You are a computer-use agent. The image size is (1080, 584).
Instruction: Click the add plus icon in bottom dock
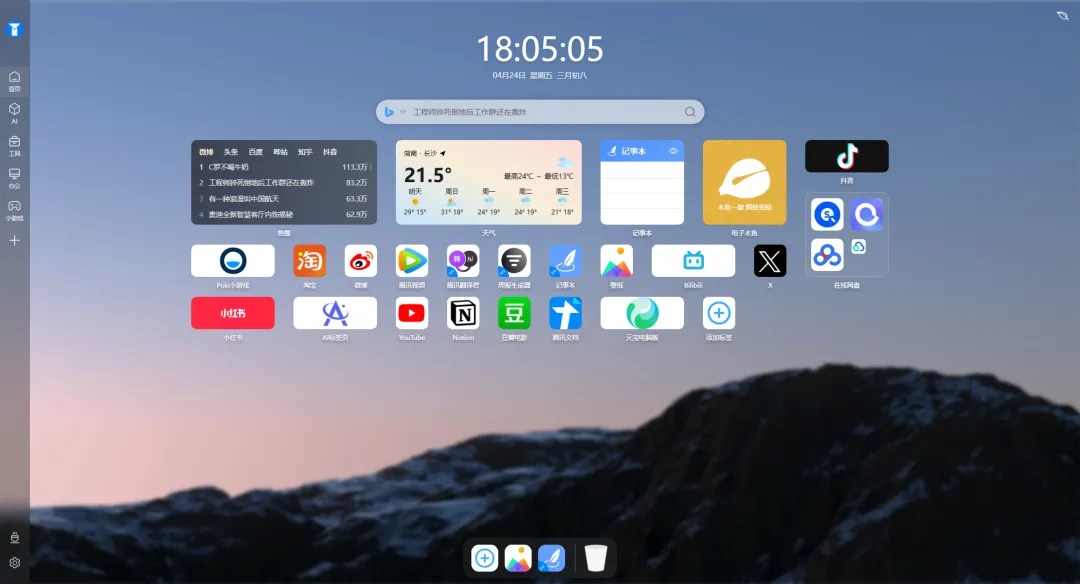[484, 558]
